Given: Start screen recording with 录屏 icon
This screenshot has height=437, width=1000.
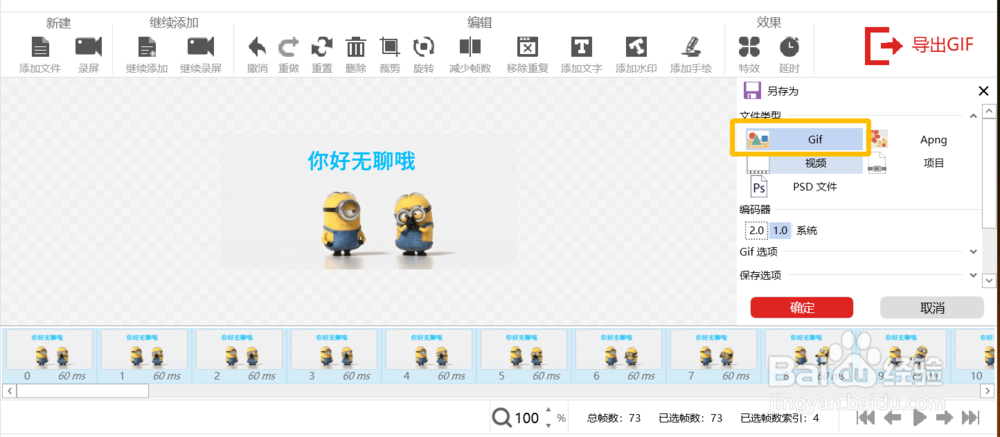Looking at the screenshot, I should pyautogui.click(x=89, y=47).
